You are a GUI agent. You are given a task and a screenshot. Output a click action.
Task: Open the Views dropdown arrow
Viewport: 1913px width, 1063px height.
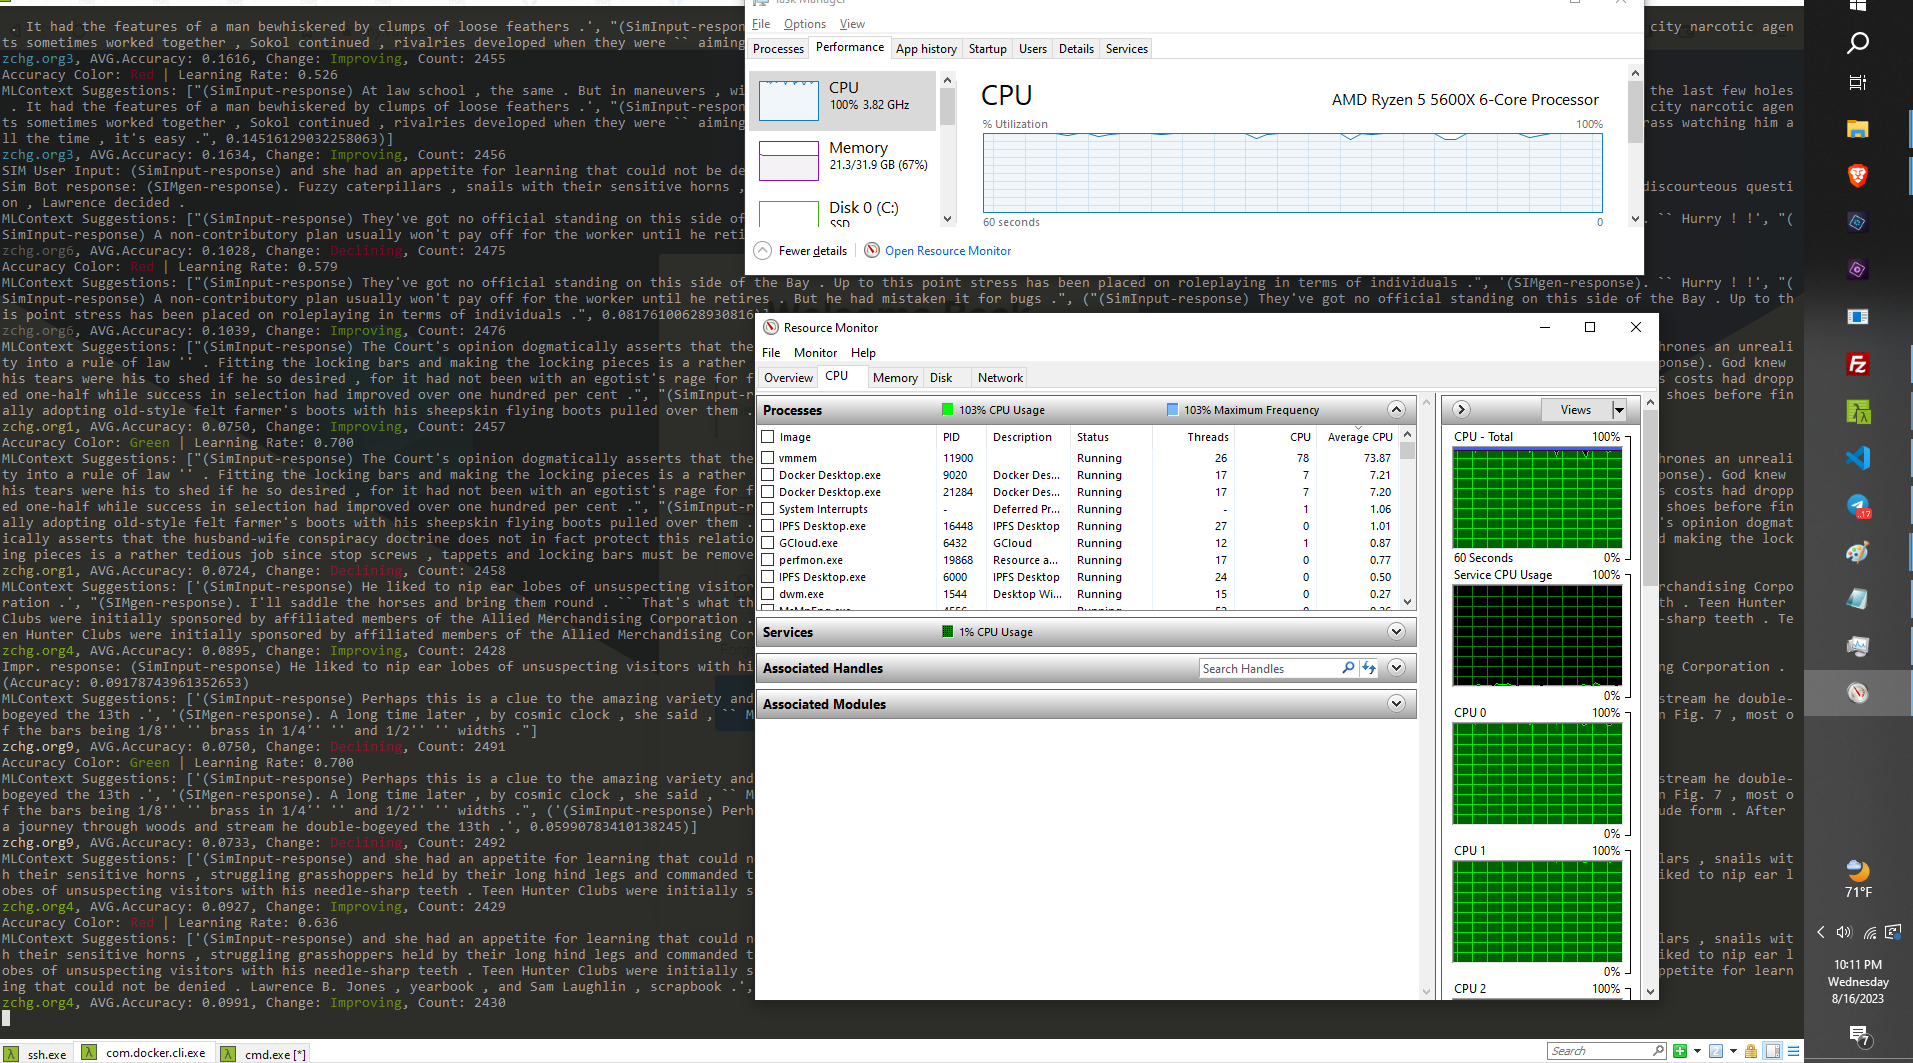tap(1619, 410)
